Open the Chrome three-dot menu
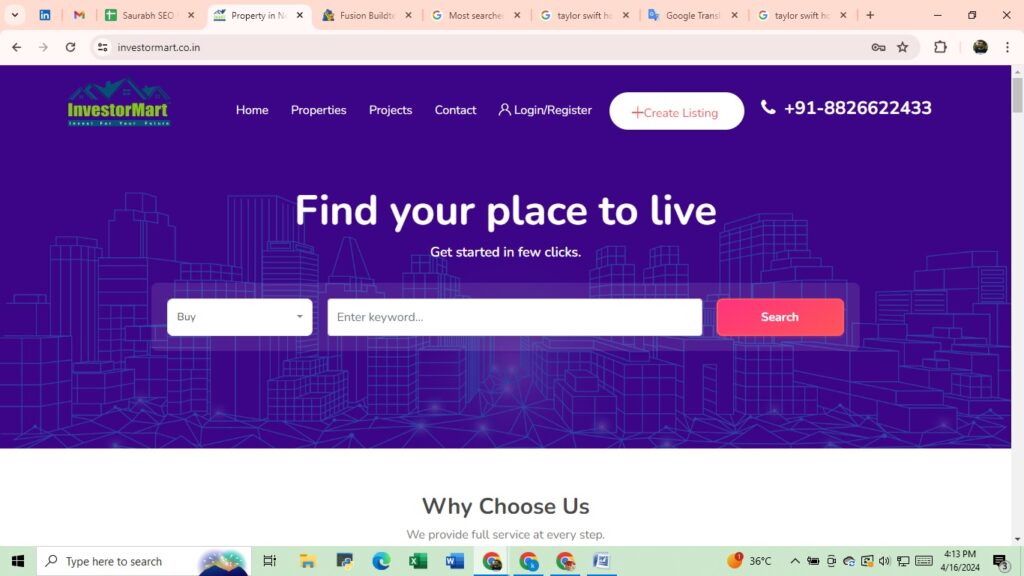This screenshot has width=1024, height=576. 1008,47
